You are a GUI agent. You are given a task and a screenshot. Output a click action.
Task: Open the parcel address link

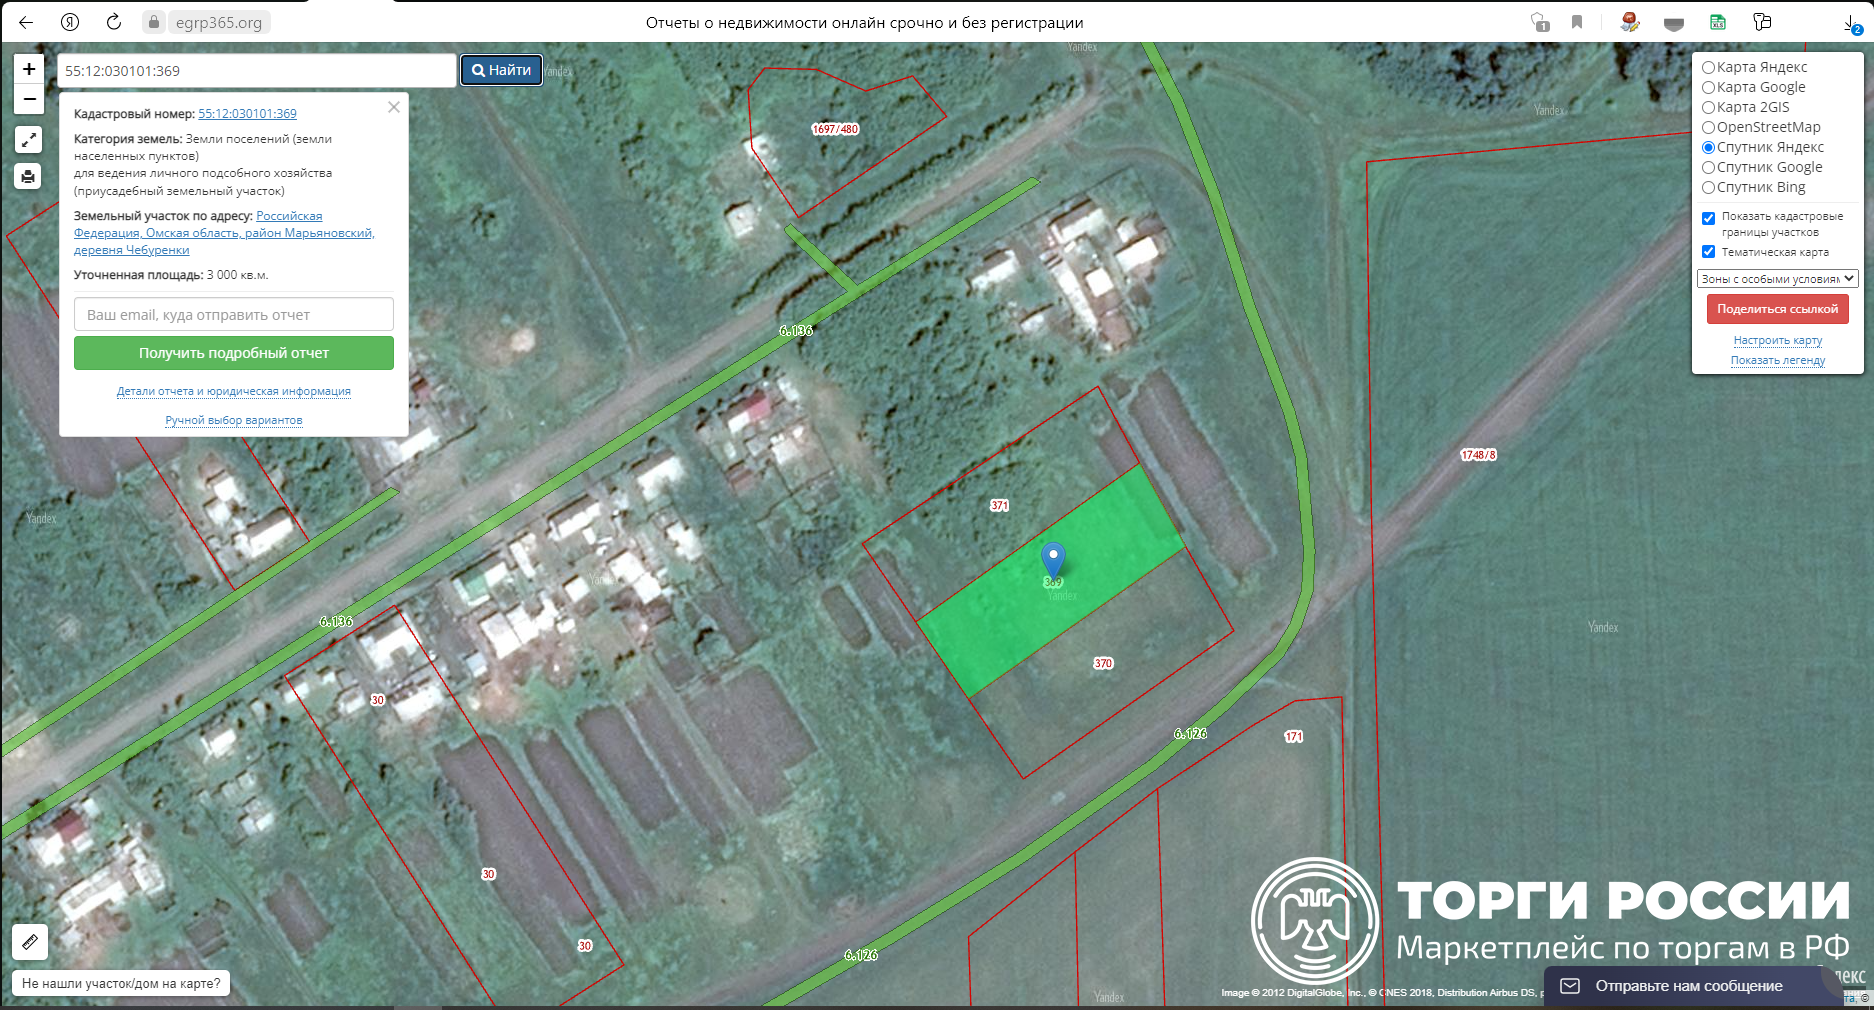coord(224,233)
